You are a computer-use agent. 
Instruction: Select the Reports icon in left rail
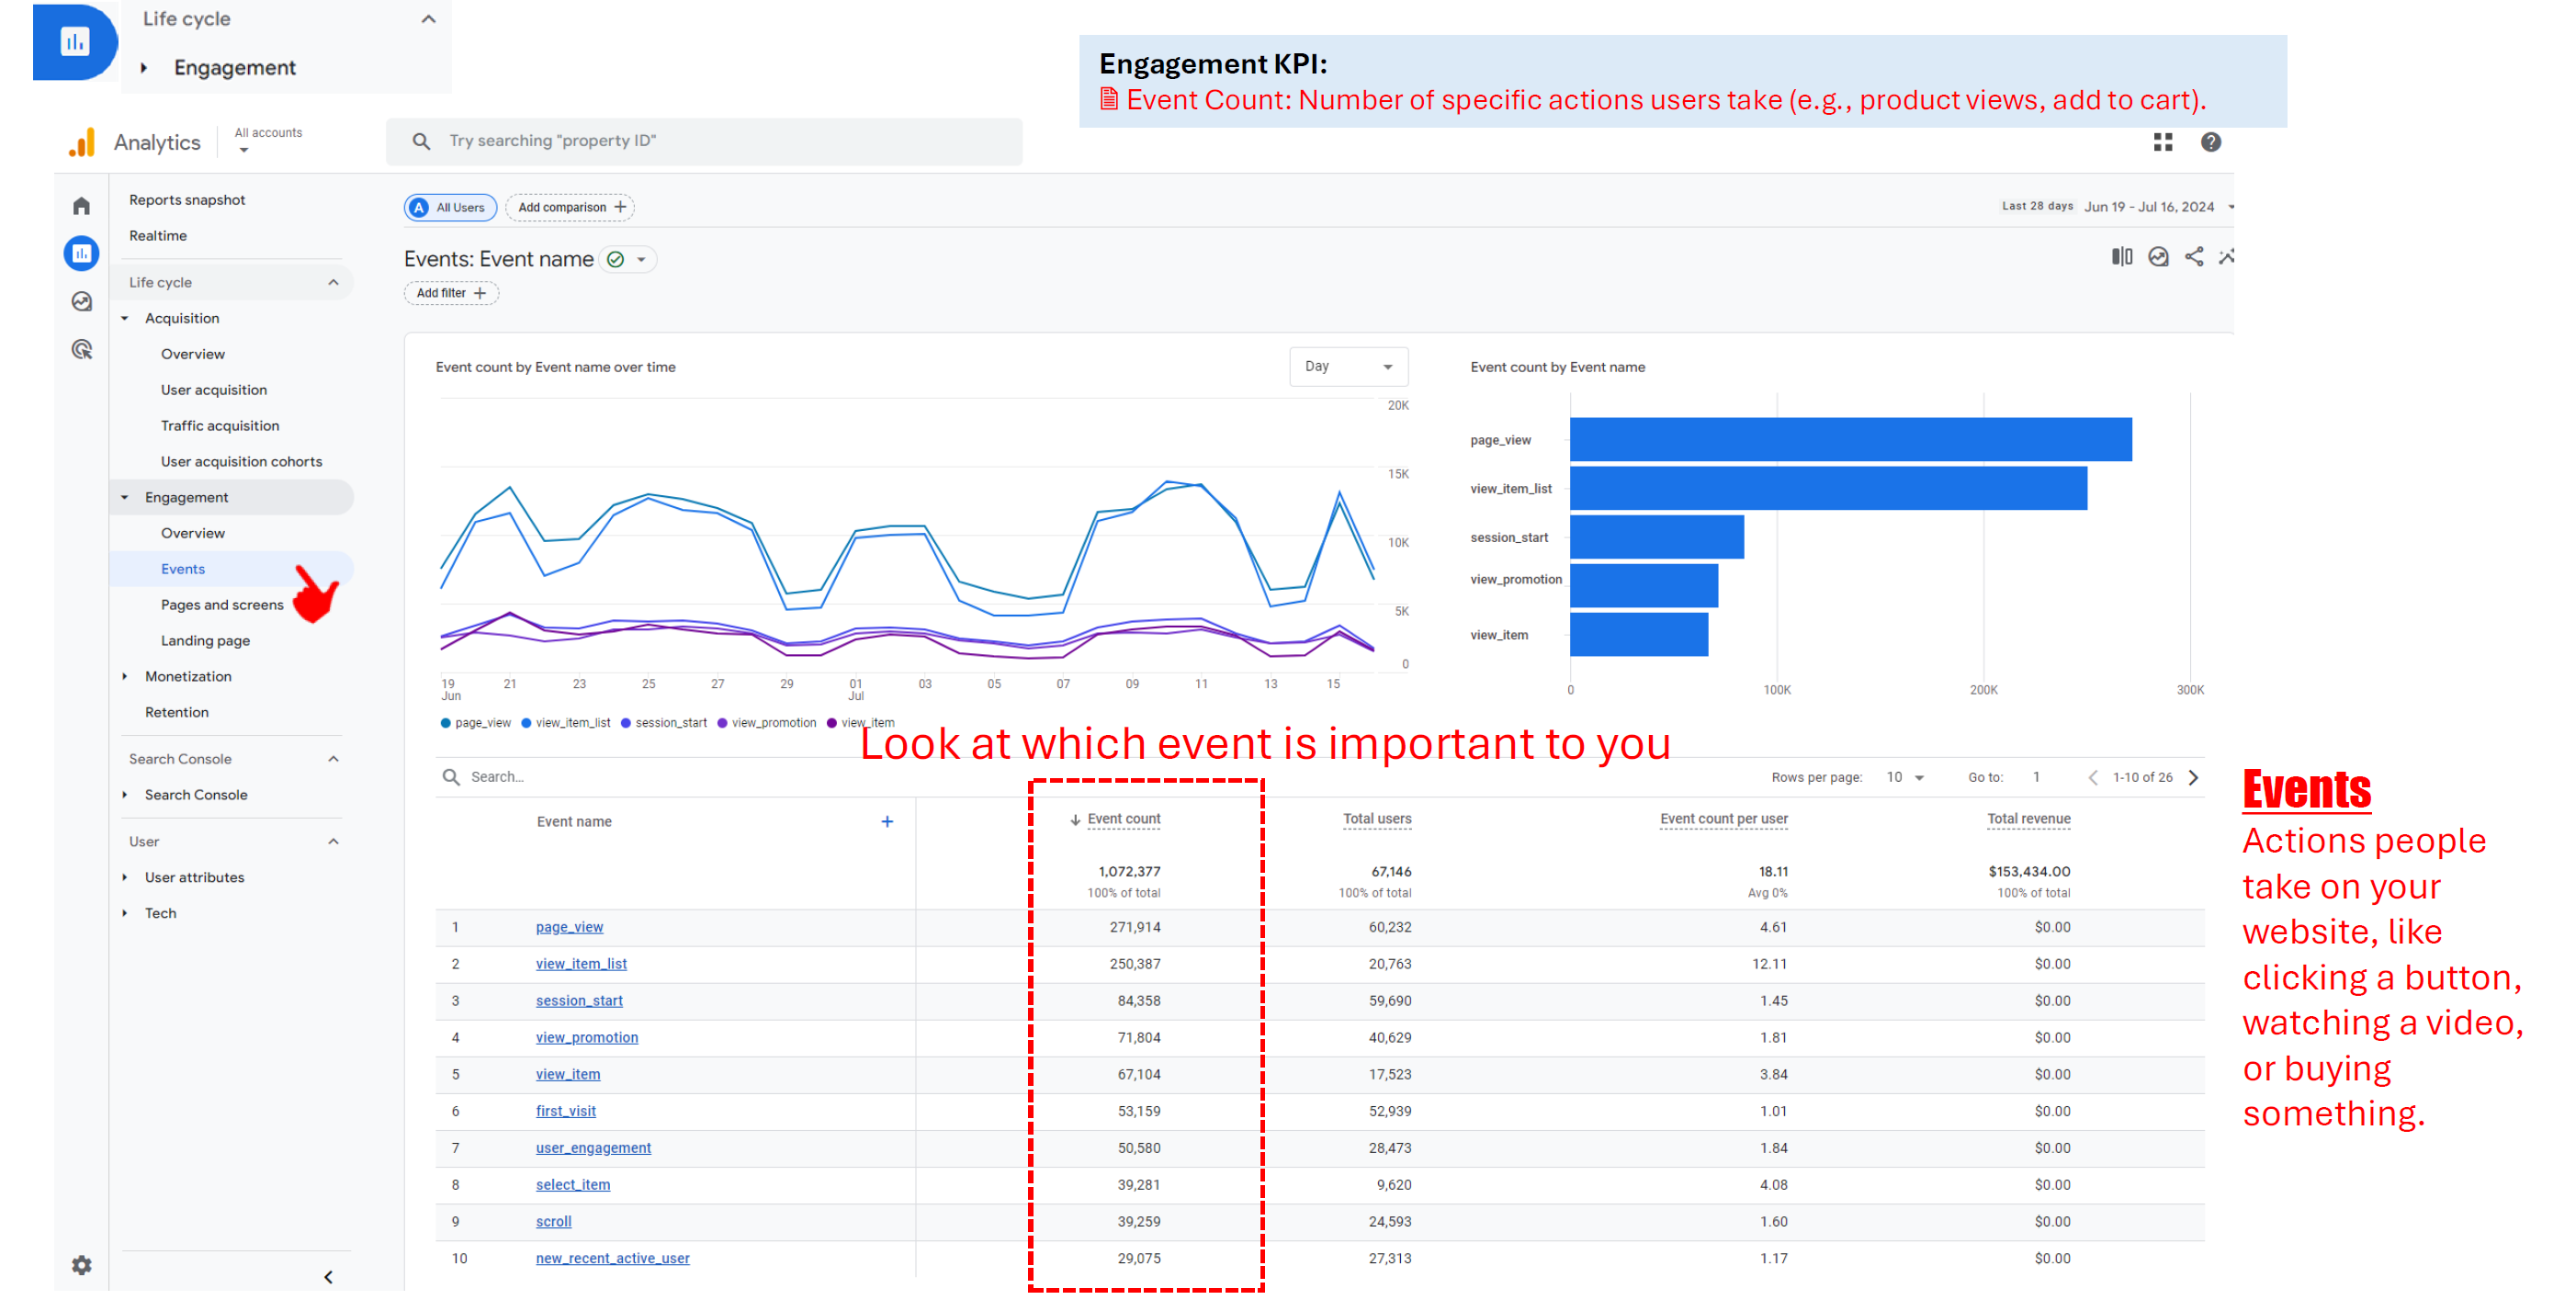coord(82,254)
